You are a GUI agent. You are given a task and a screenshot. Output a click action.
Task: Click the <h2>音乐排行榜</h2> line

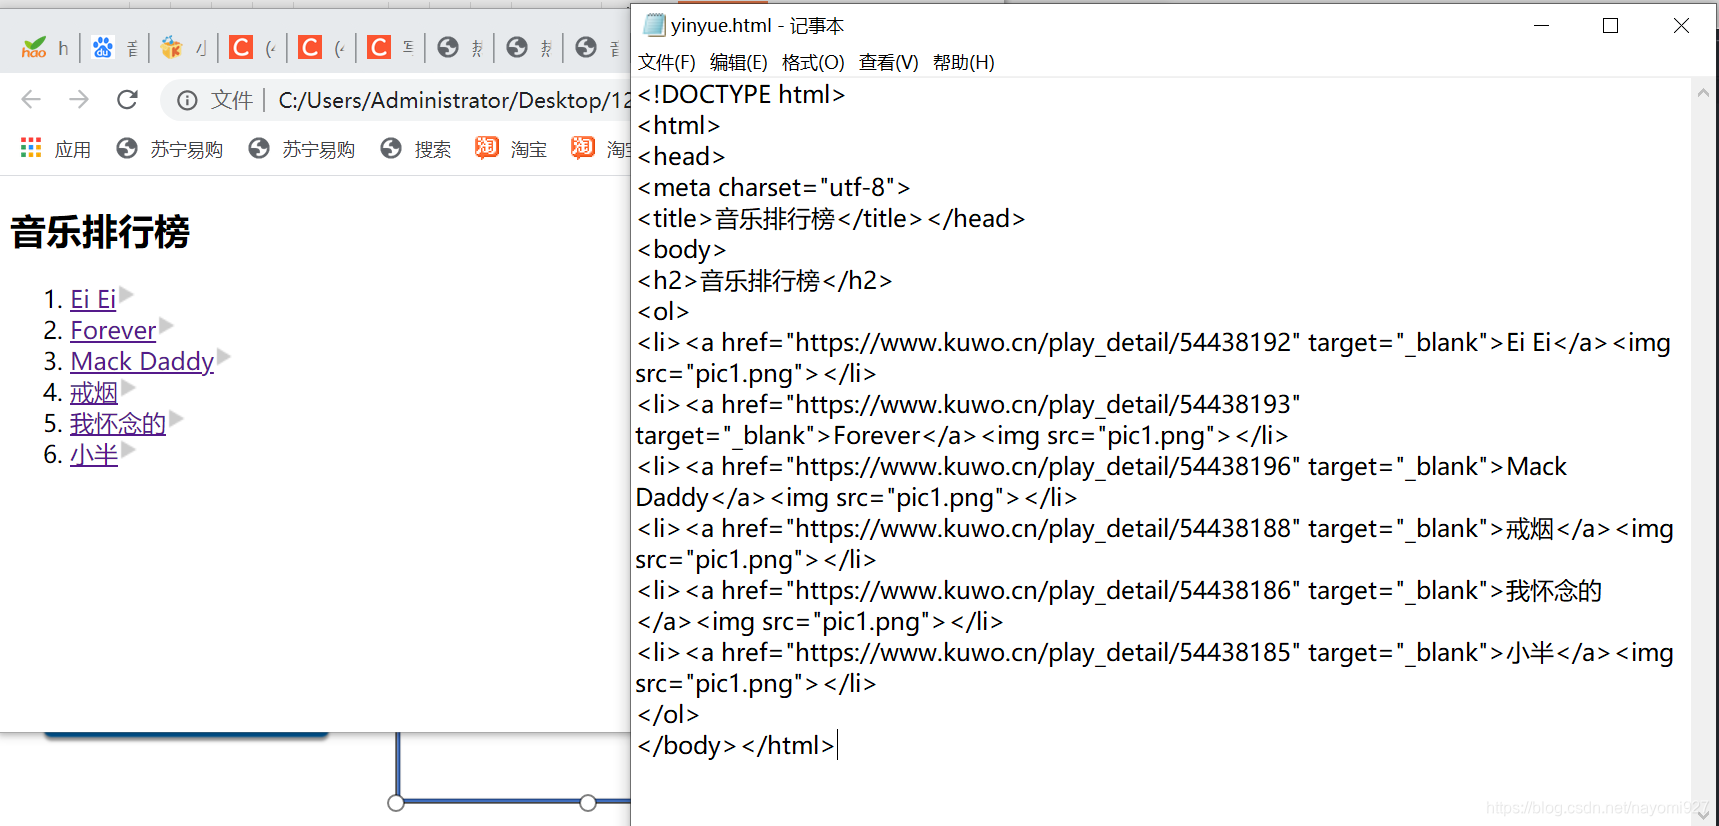click(764, 281)
